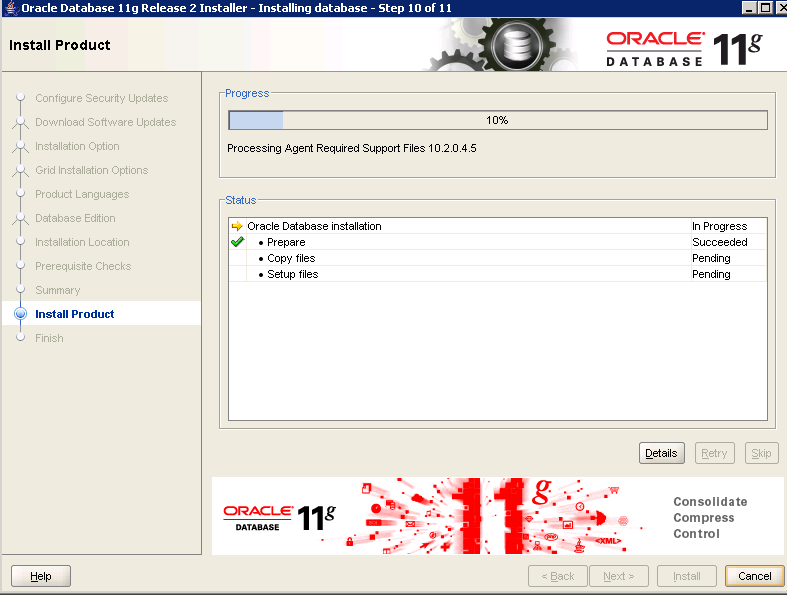Screen dimensions: 787x595
Task: Click the Setup files status row
Action: click(497, 274)
